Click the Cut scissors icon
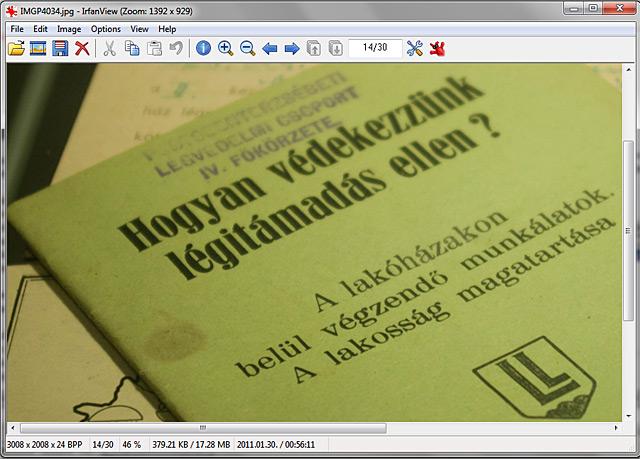 pos(109,49)
